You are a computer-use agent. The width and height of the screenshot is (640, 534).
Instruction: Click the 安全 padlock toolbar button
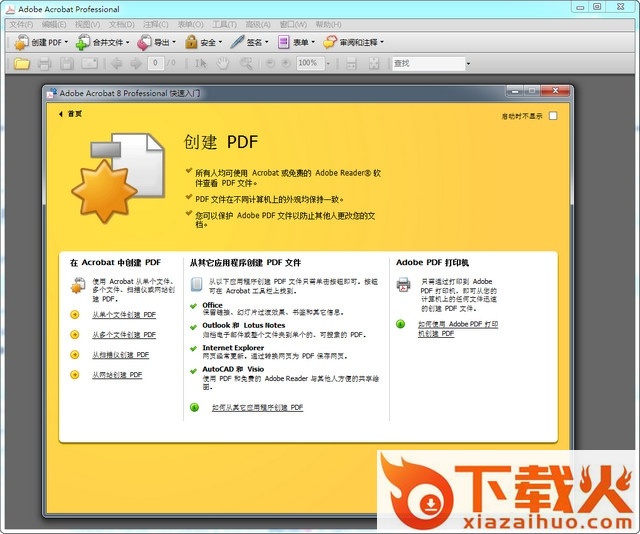point(203,42)
